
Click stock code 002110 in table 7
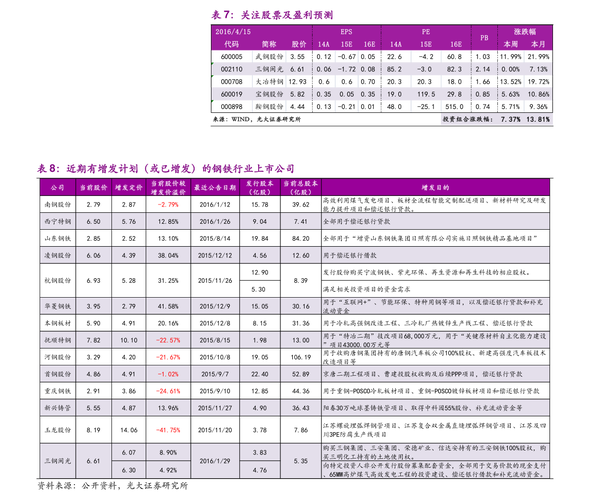tap(231, 69)
